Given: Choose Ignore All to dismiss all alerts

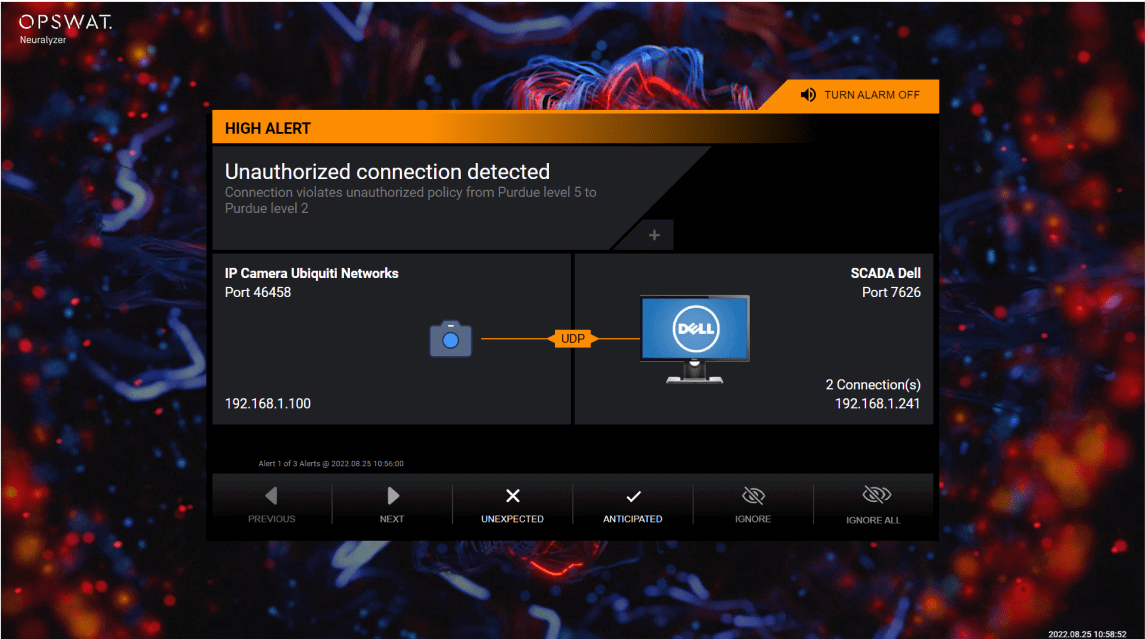Looking at the screenshot, I should click(873, 505).
